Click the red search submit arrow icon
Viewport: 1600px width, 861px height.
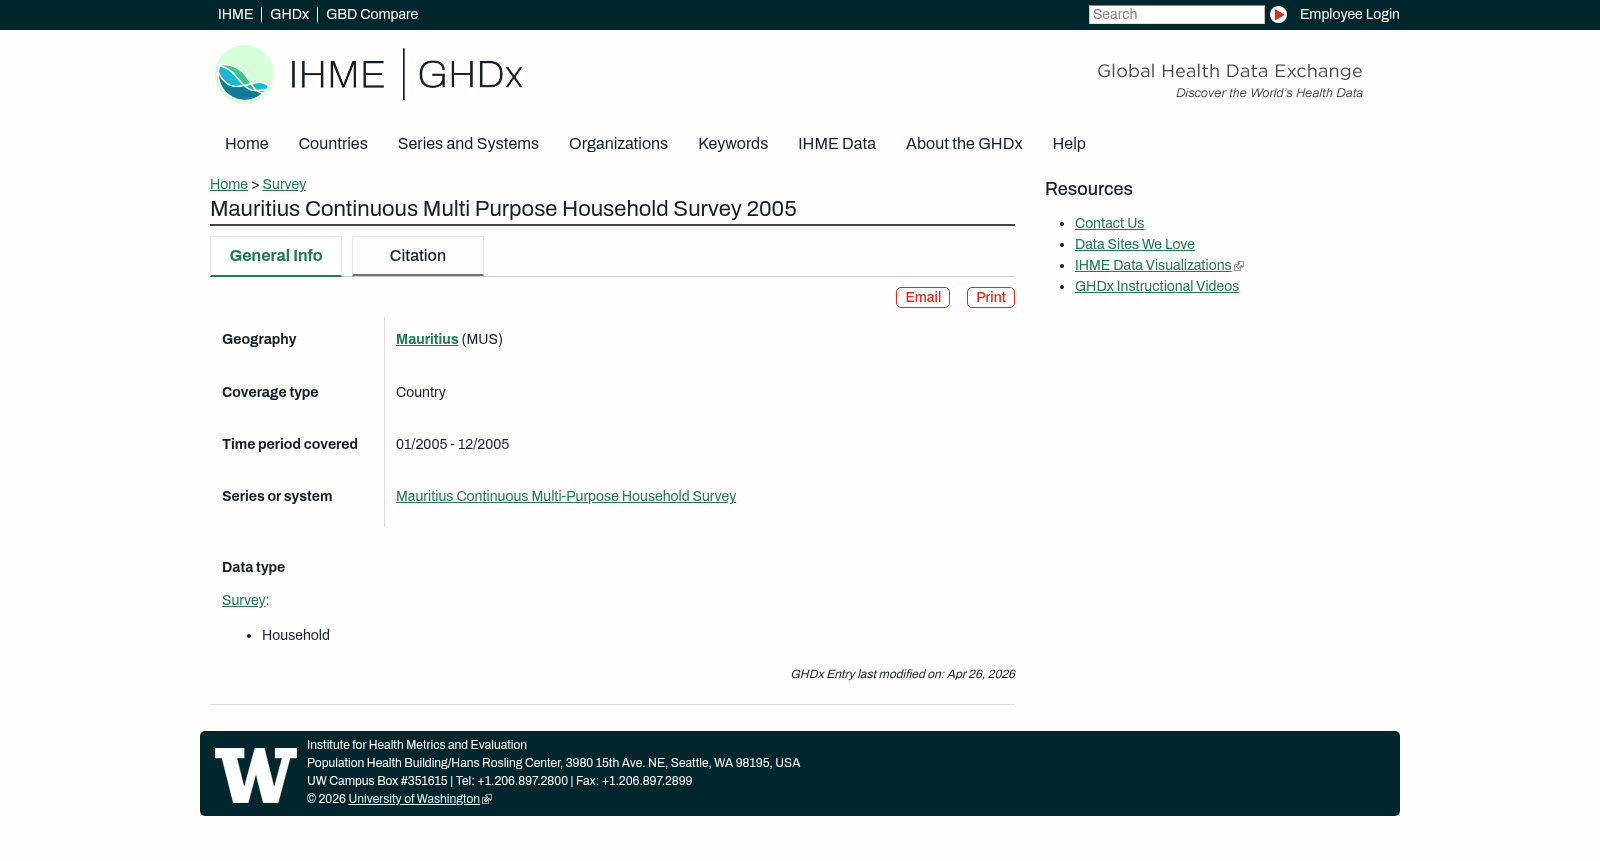point(1278,15)
